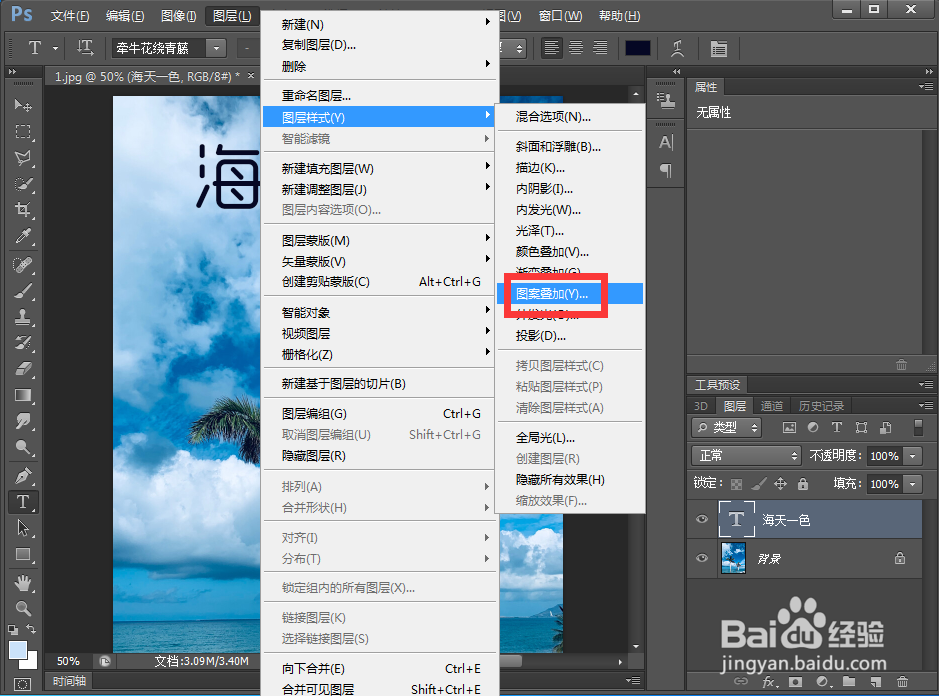The width and height of the screenshot is (939, 696).
Task: Open the fx layer style menu icon
Action: click(x=768, y=681)
